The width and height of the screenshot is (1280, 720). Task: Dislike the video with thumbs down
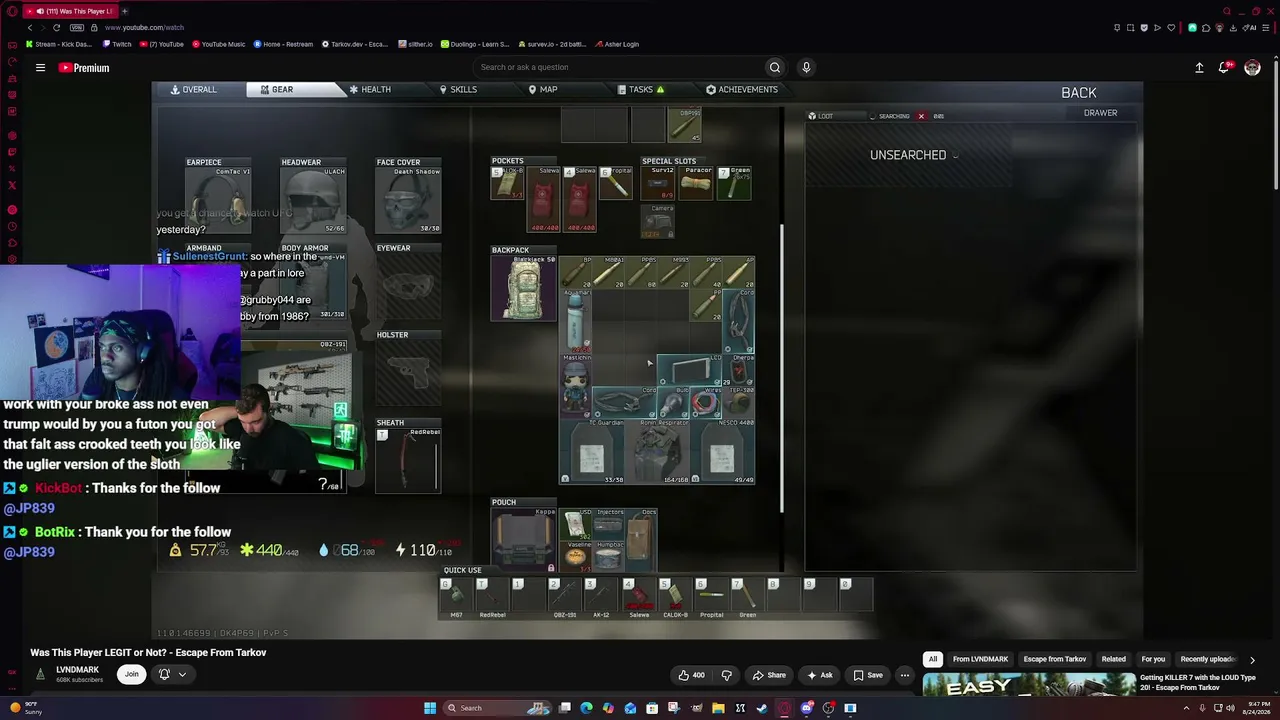pos(727,675)
